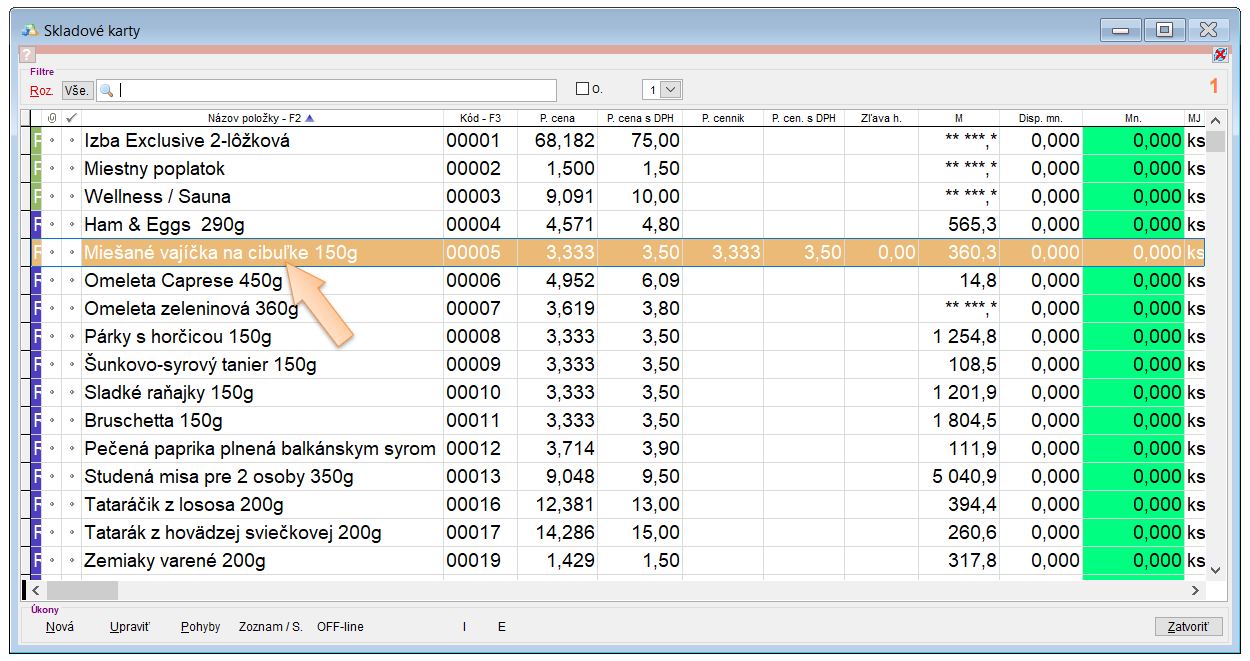Click the question mark help icon
The image size is (1250, 661).
[x=27, y=55]
